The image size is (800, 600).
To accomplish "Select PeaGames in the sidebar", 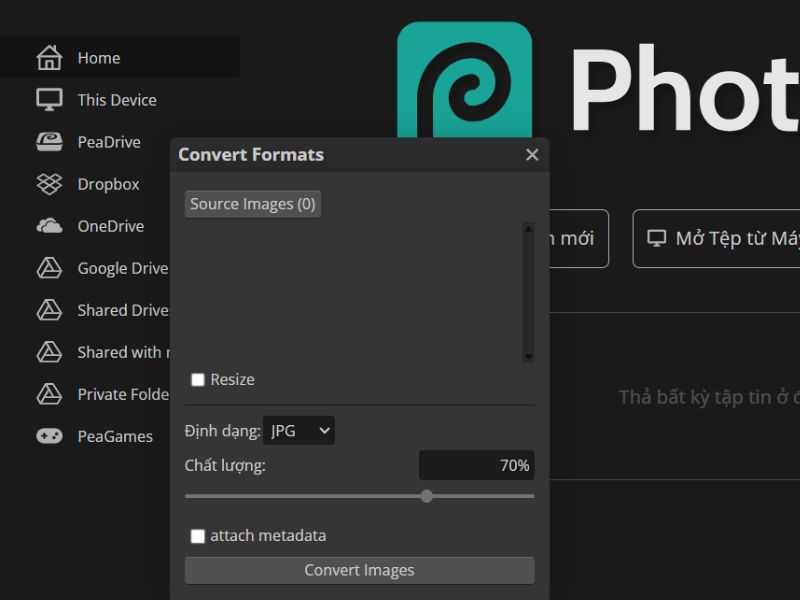I will pos(94,436).
